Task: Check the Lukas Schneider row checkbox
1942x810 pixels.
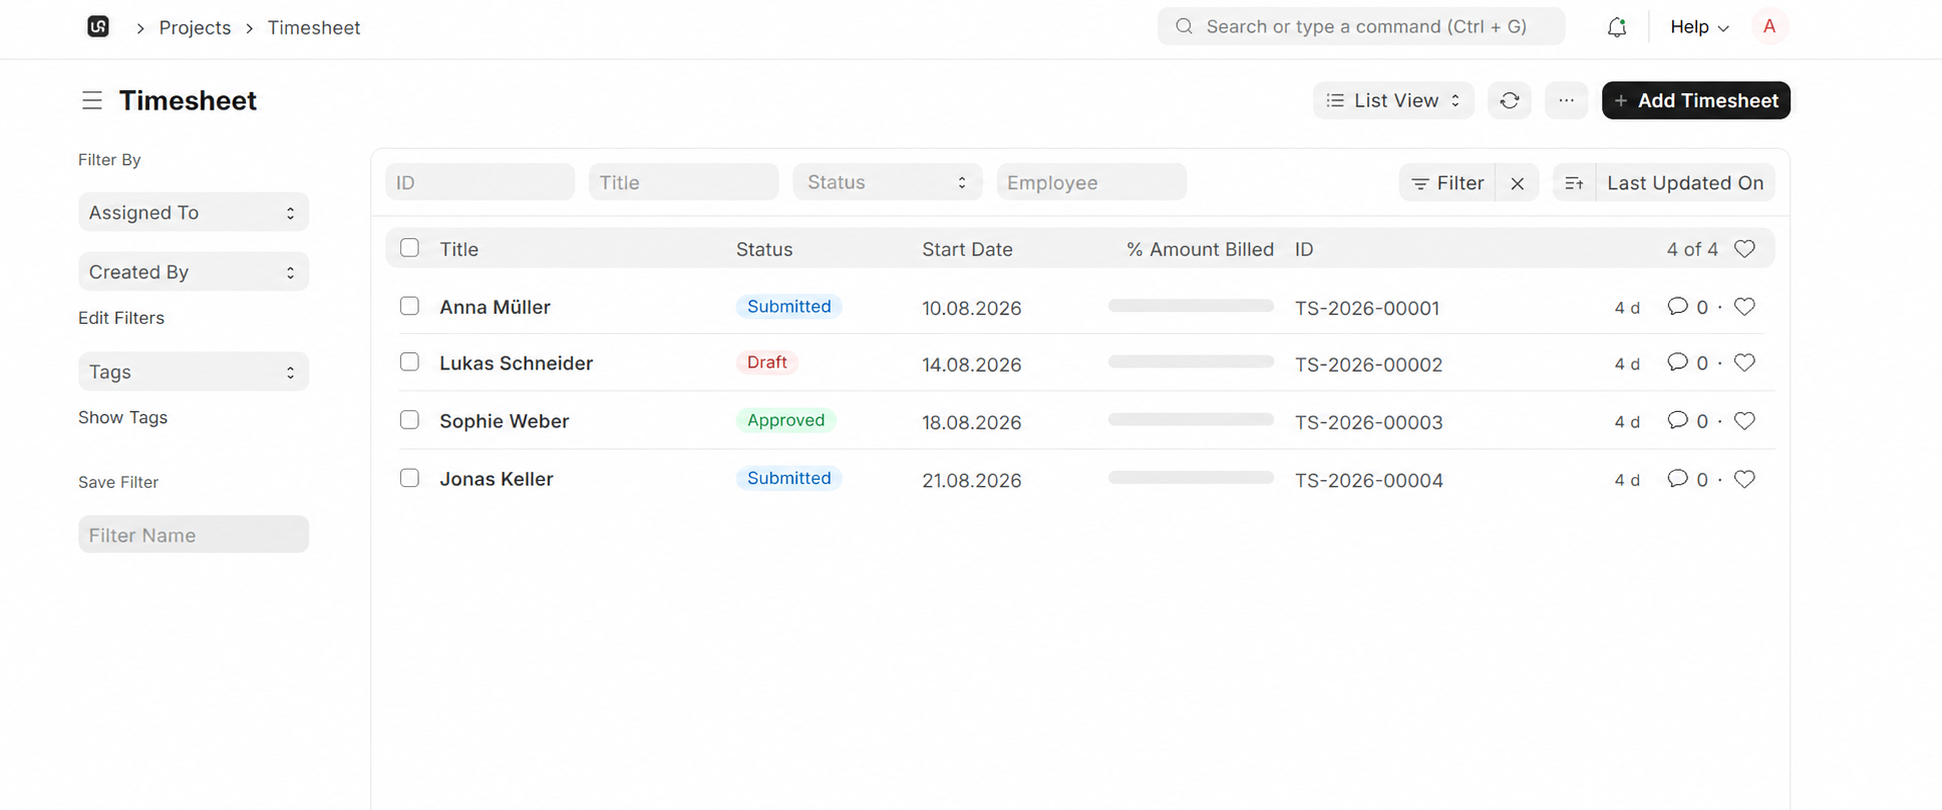Action: [409, 362]
